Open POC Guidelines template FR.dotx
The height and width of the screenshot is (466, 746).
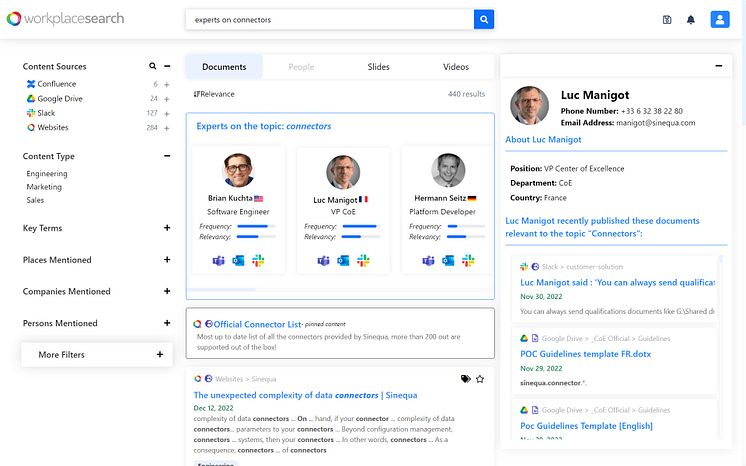point(585,354)
